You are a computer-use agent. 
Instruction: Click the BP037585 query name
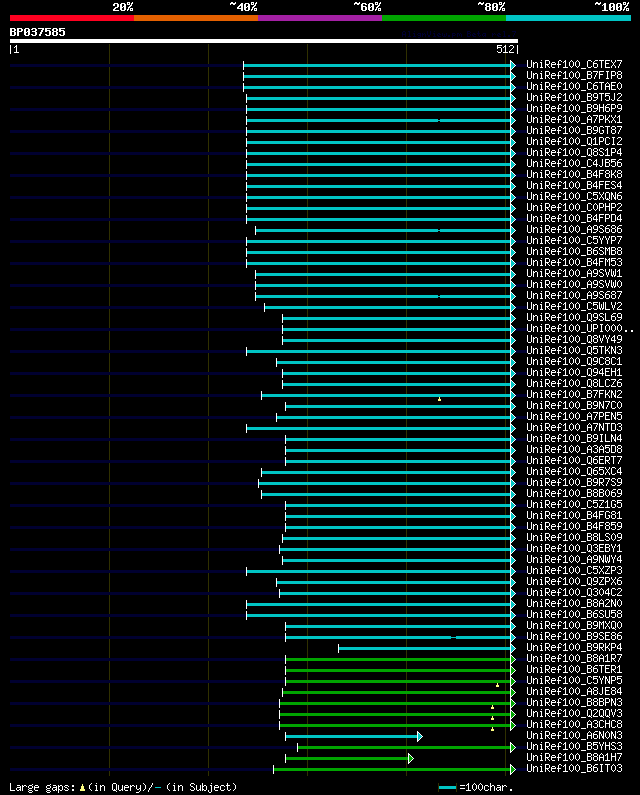[x=38, y=32]
